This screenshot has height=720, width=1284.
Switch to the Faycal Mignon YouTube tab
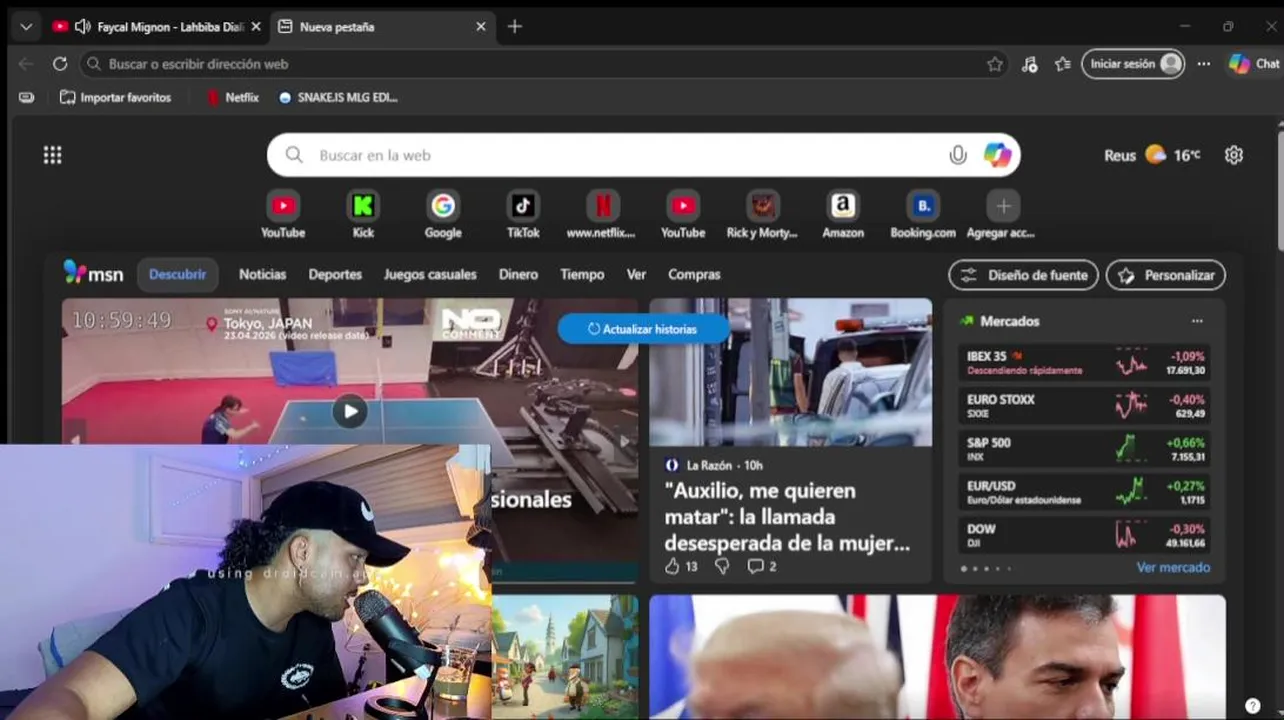pos(157,27)
